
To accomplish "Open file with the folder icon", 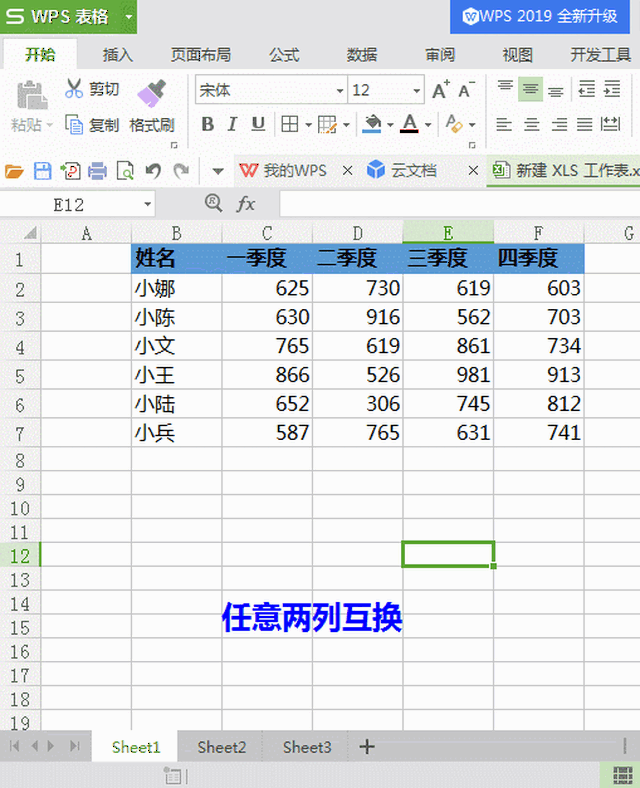I will click(15, 171).
